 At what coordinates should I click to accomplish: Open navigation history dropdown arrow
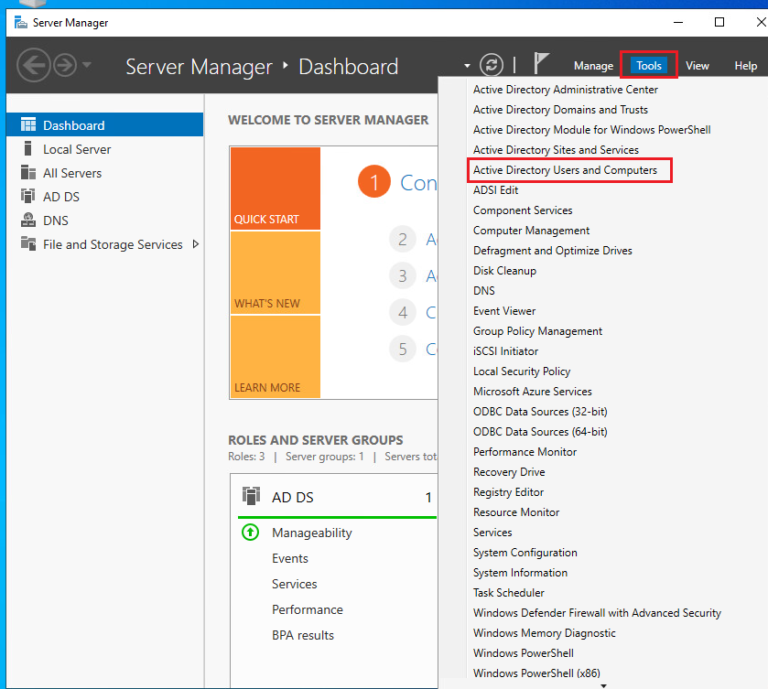(x=87, y=66)
